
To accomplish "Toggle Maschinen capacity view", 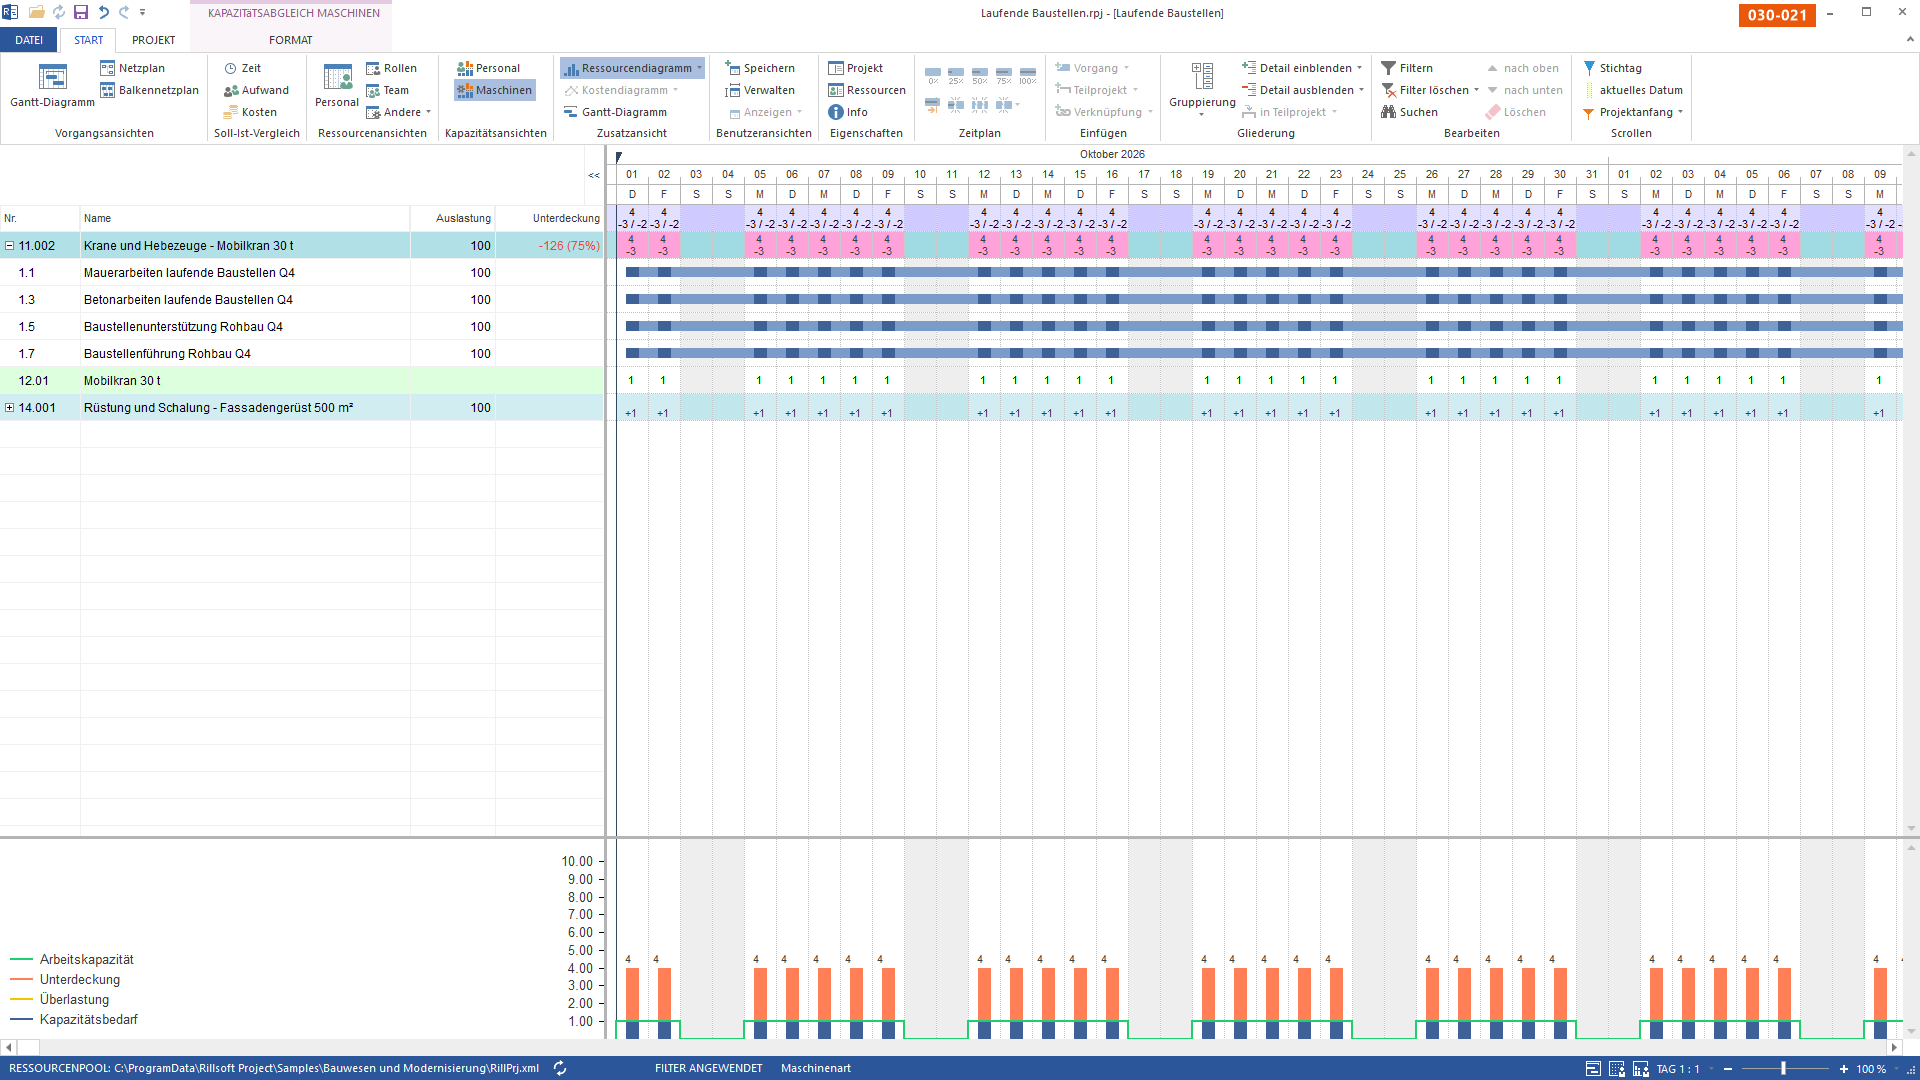I will click(494, 90).
